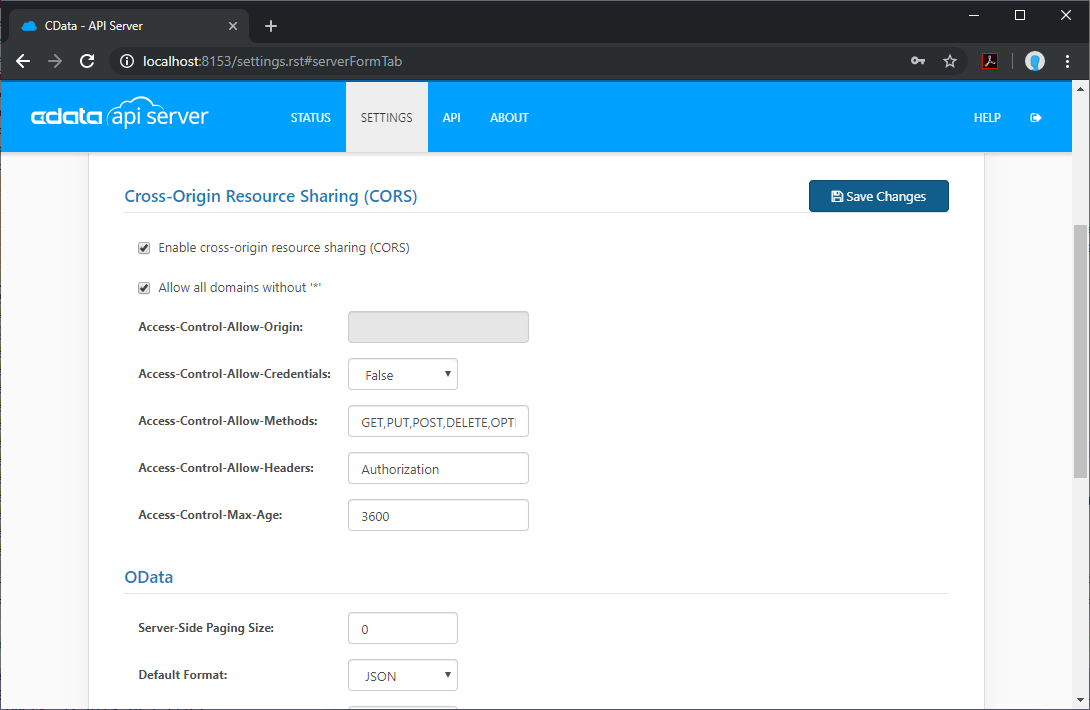Image resolution: width=1090 pixels, height=710 pixels.
Task: Switch to the STATUS tab
Action: pos(310,118)
